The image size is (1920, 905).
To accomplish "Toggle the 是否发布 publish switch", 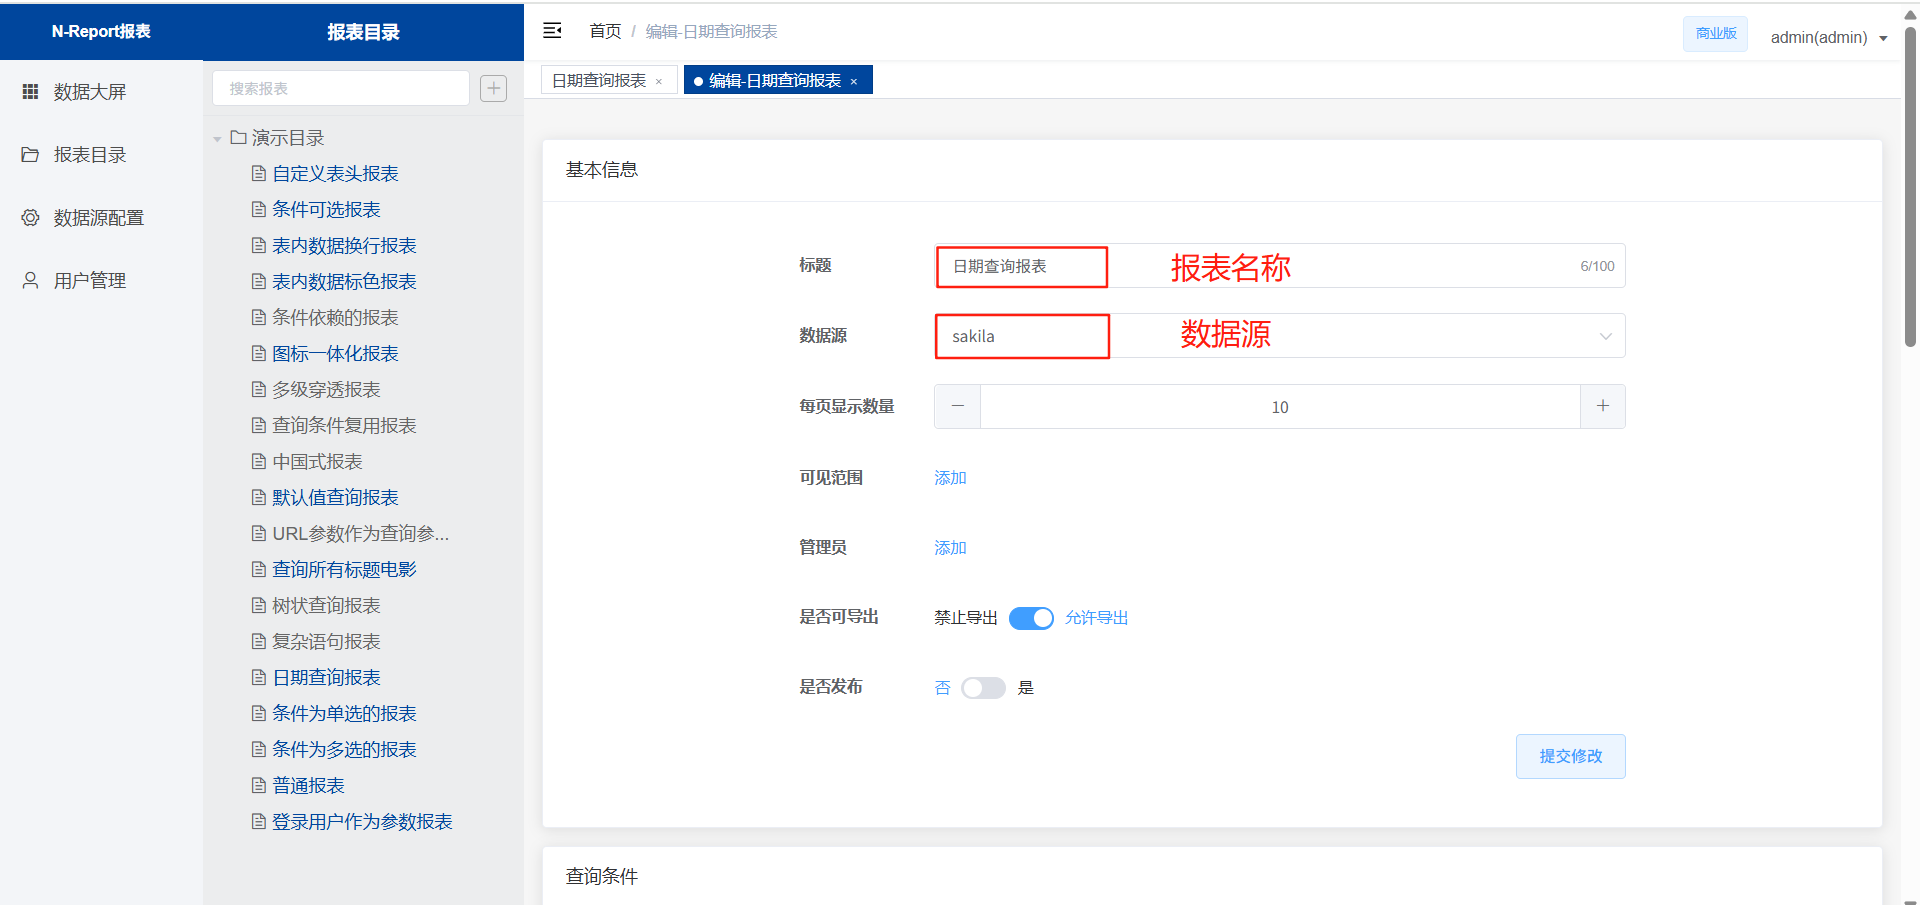I will tap(983, 688).
